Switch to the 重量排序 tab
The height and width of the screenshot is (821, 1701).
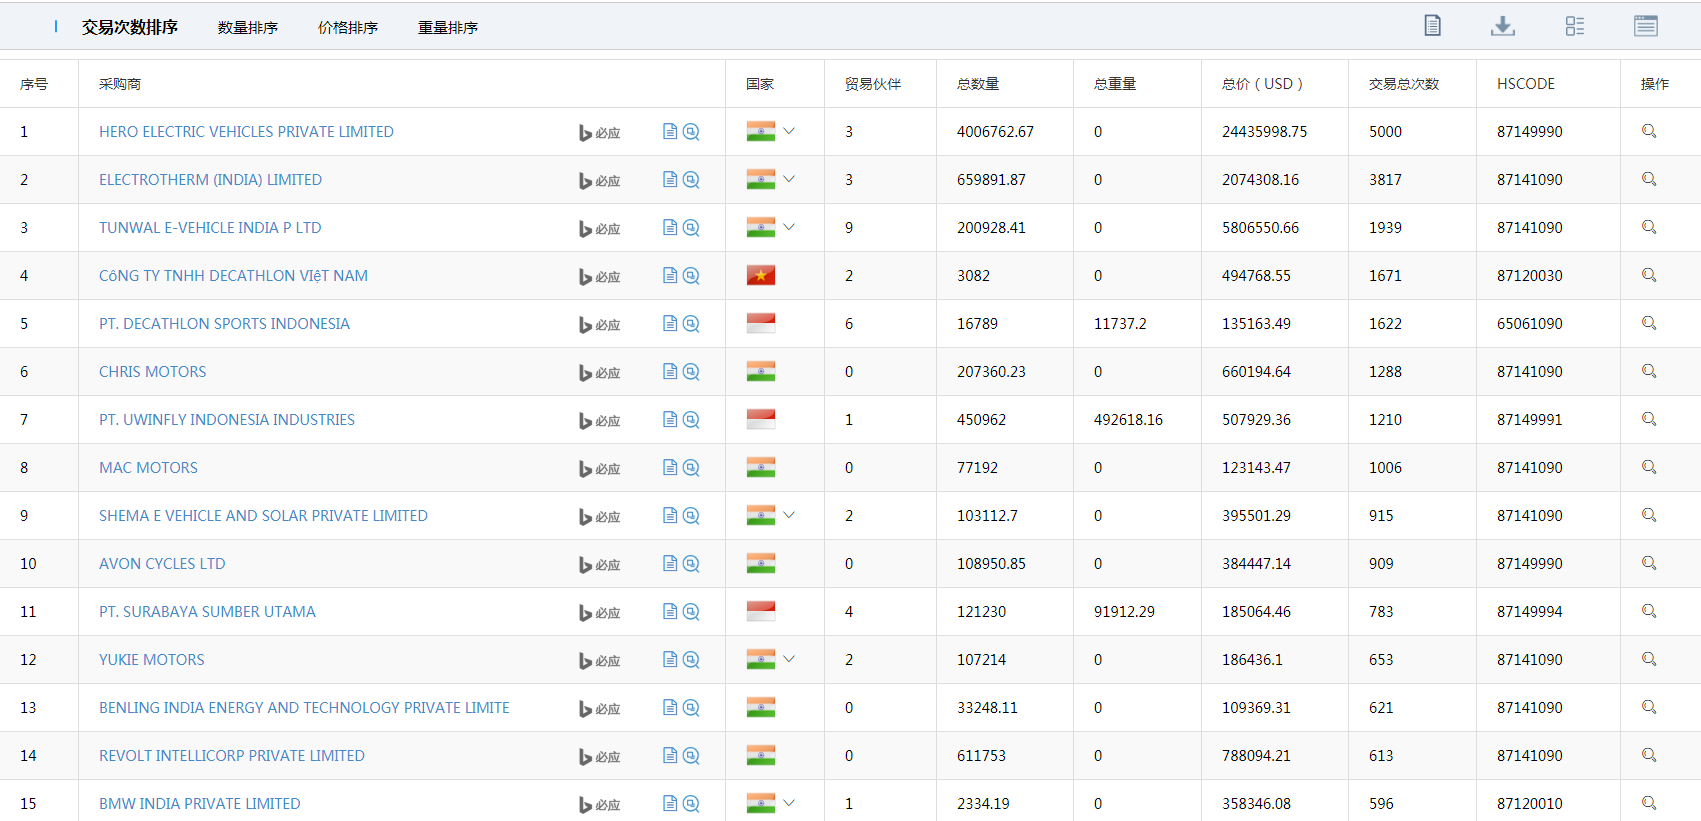[448, 28]
